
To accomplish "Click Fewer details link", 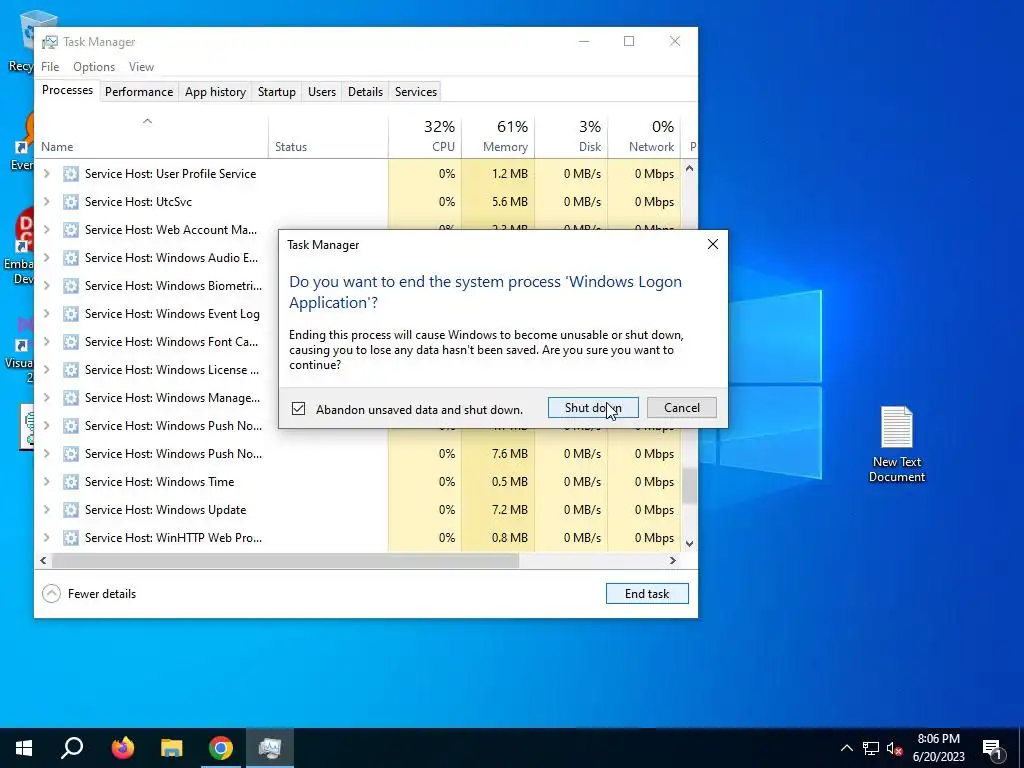I will click(102, 594).
